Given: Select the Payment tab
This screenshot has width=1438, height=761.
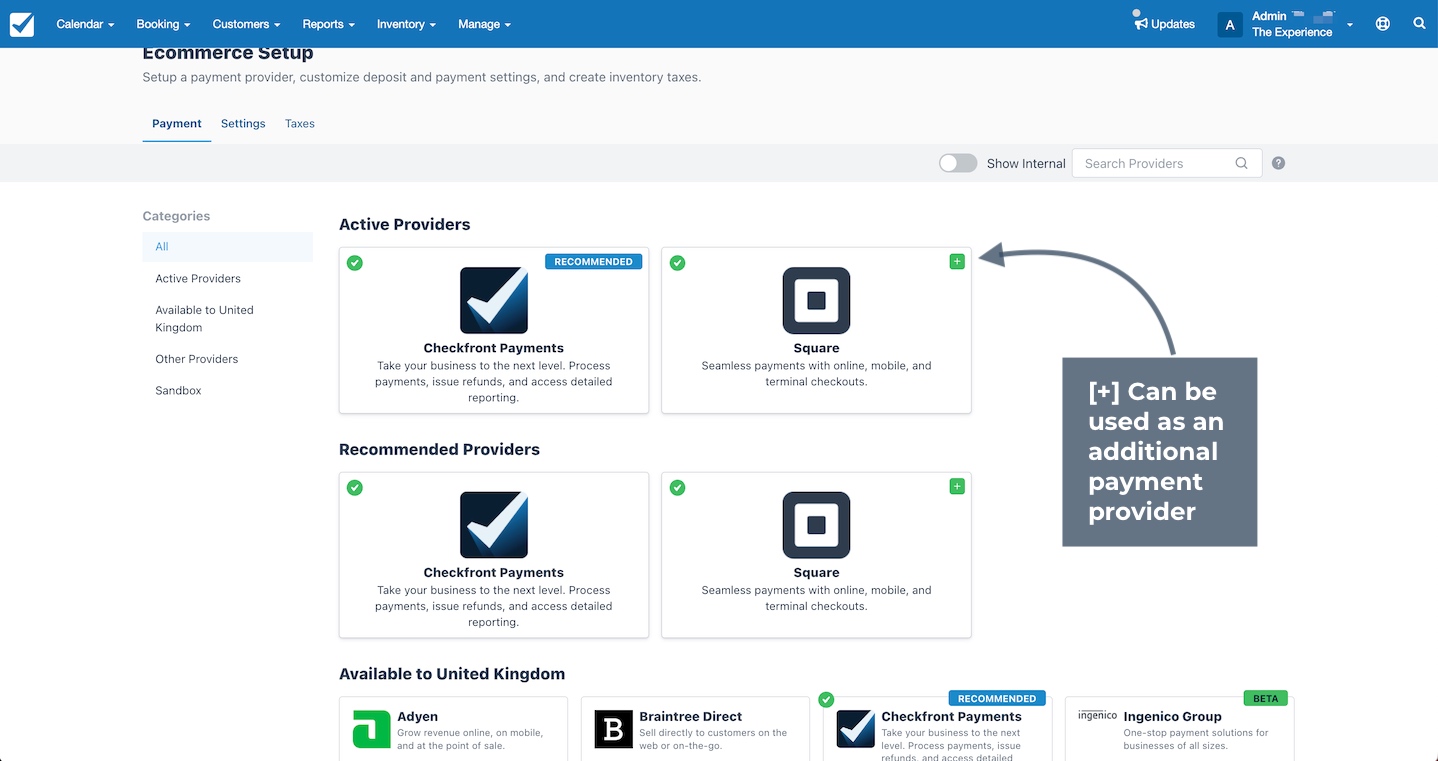Looking at the screenshot, I should 177,124.
